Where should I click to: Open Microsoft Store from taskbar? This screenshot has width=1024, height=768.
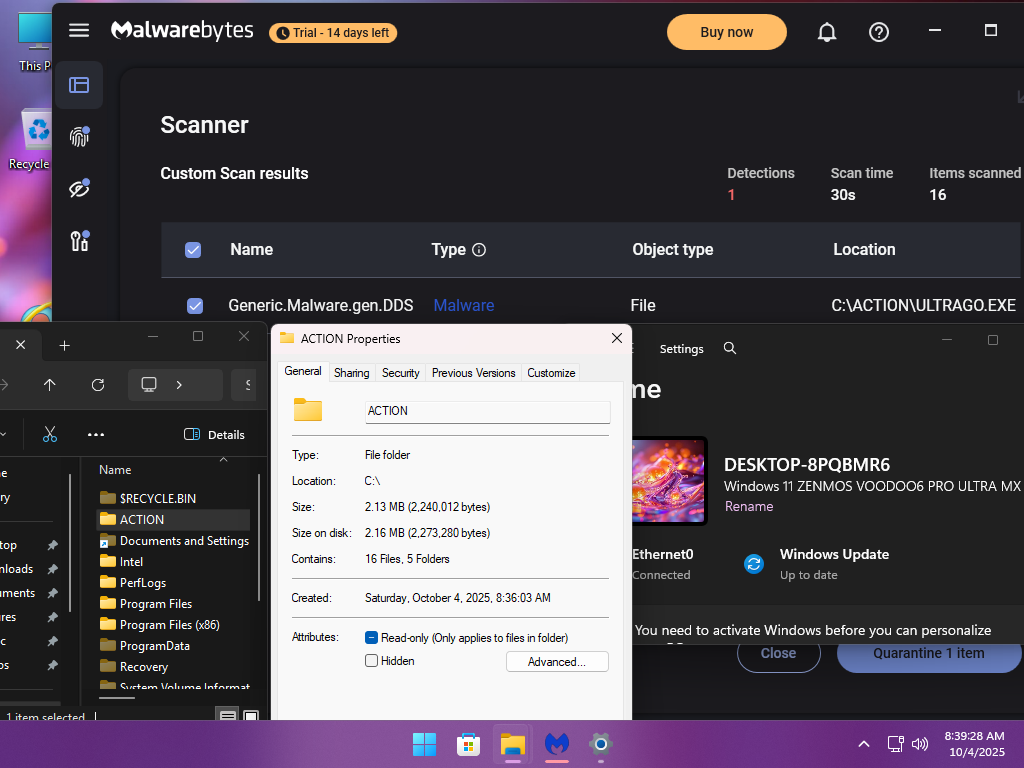pyautogui.click(x=468, y=744)
